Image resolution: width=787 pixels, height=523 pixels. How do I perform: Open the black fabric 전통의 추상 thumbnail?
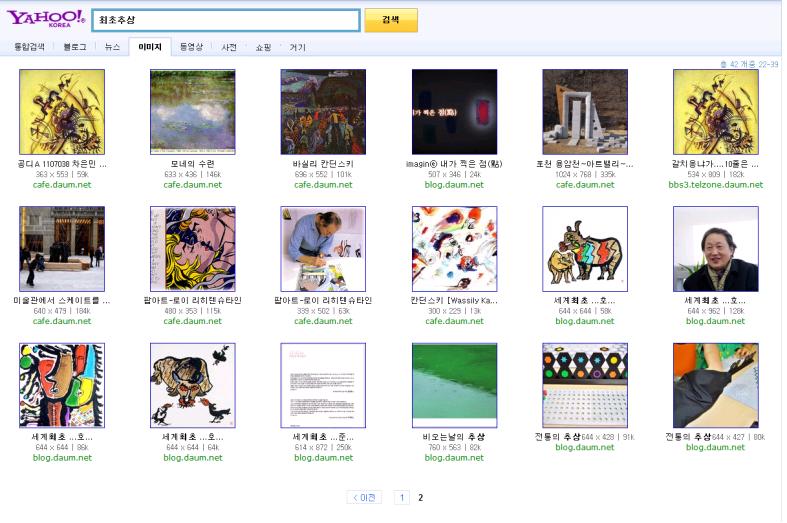point(716,385)
